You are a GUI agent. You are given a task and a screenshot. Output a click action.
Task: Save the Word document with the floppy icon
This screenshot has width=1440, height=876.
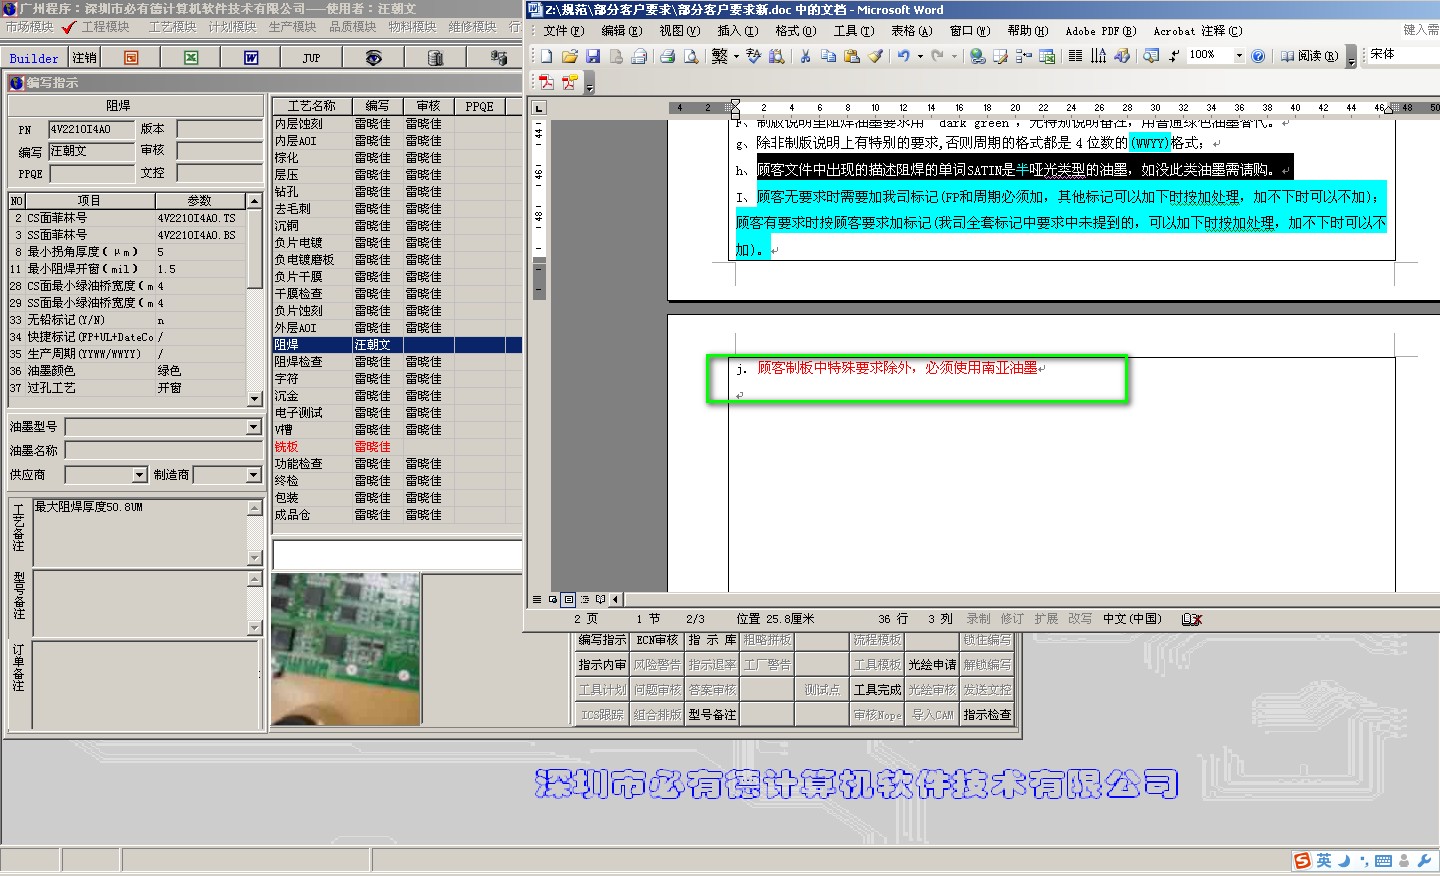point(593,56)
